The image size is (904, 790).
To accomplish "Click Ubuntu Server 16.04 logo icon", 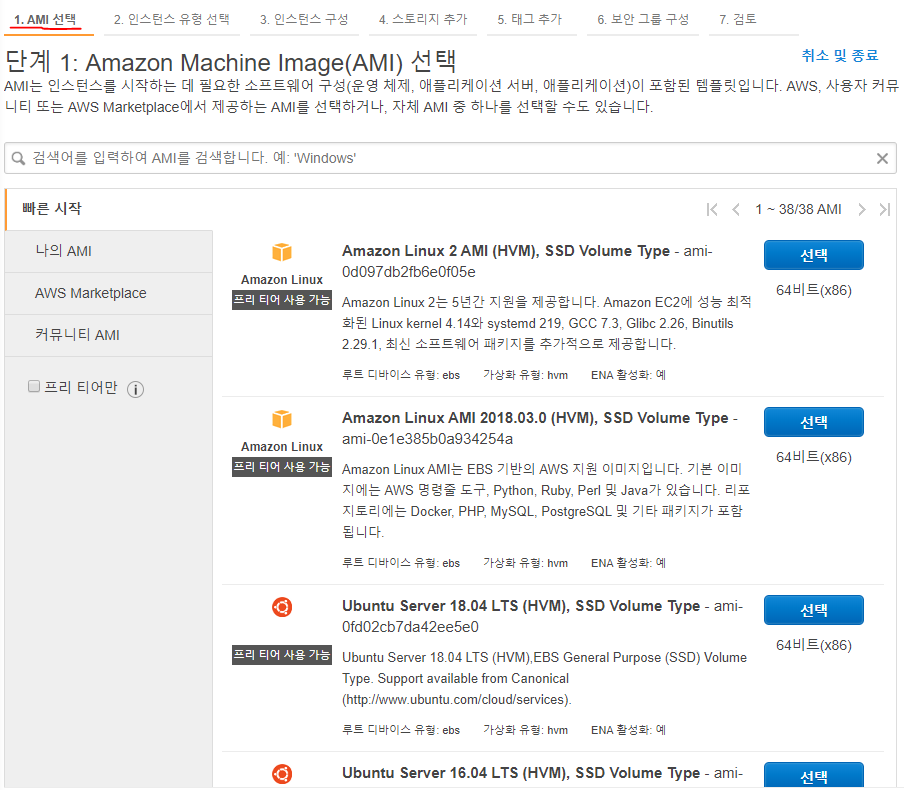I will click(282, 774).
